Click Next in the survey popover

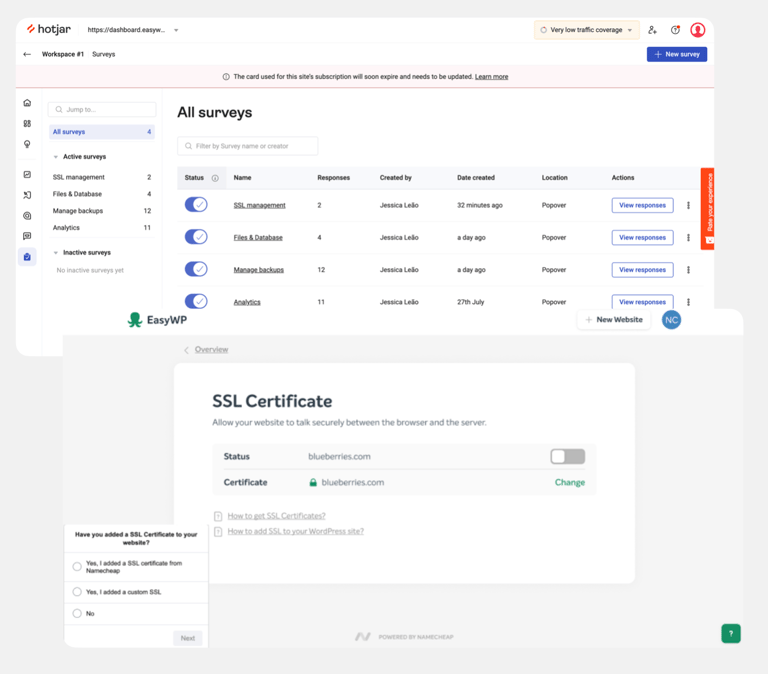(188, 638)
